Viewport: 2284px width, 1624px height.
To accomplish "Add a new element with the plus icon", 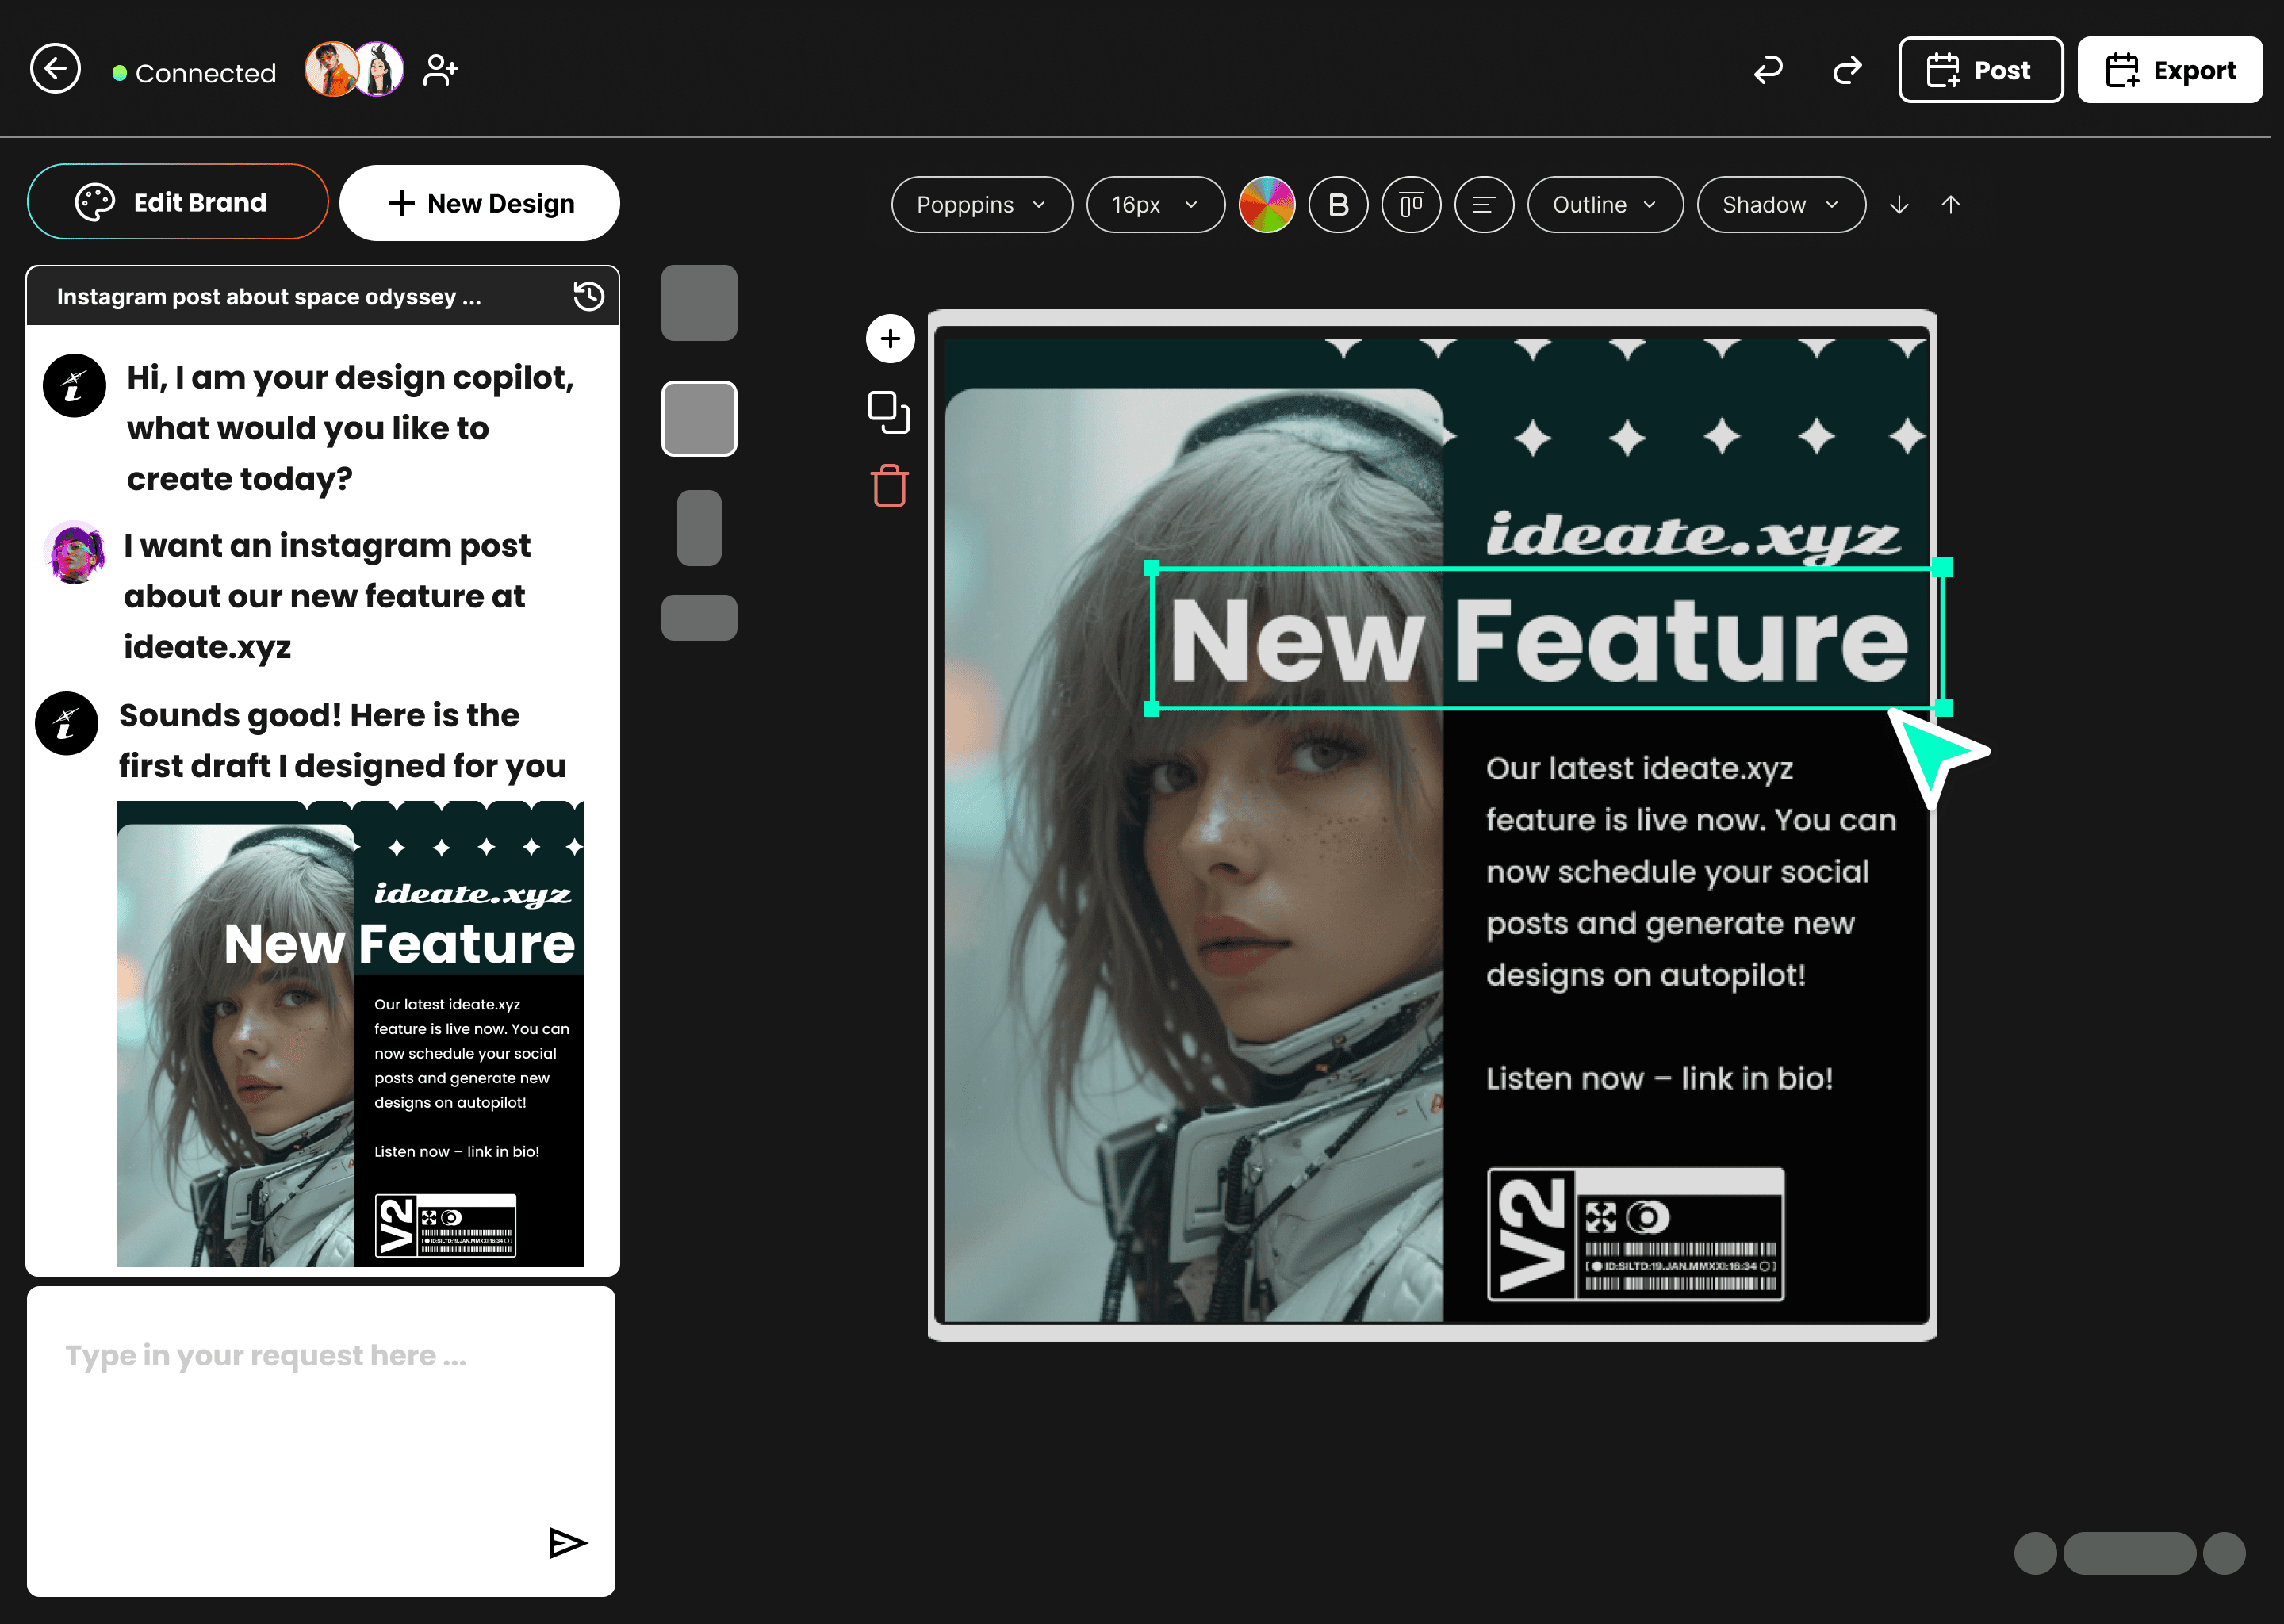I will pos(888,338).
